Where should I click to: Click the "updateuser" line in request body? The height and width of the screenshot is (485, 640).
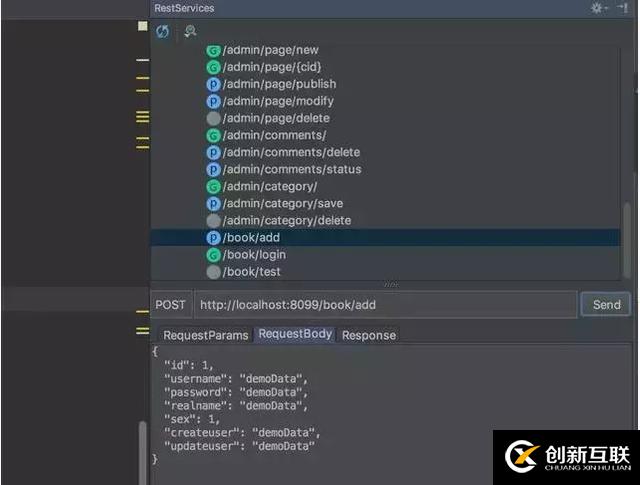[239, 446]
